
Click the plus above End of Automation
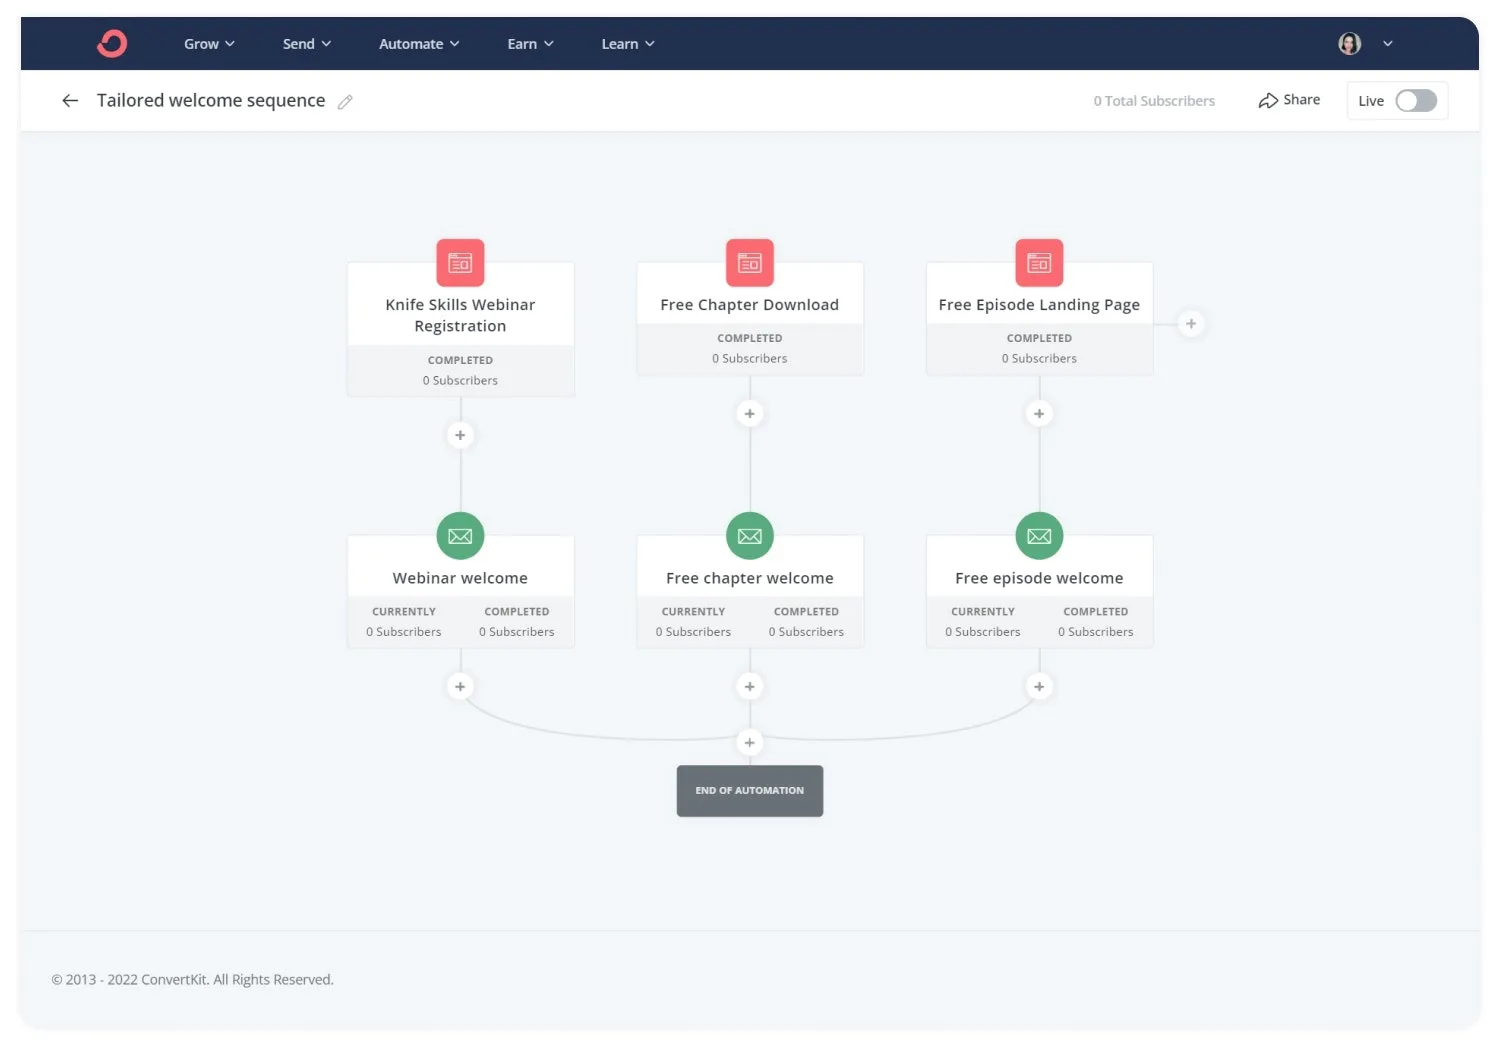[749, 742]
